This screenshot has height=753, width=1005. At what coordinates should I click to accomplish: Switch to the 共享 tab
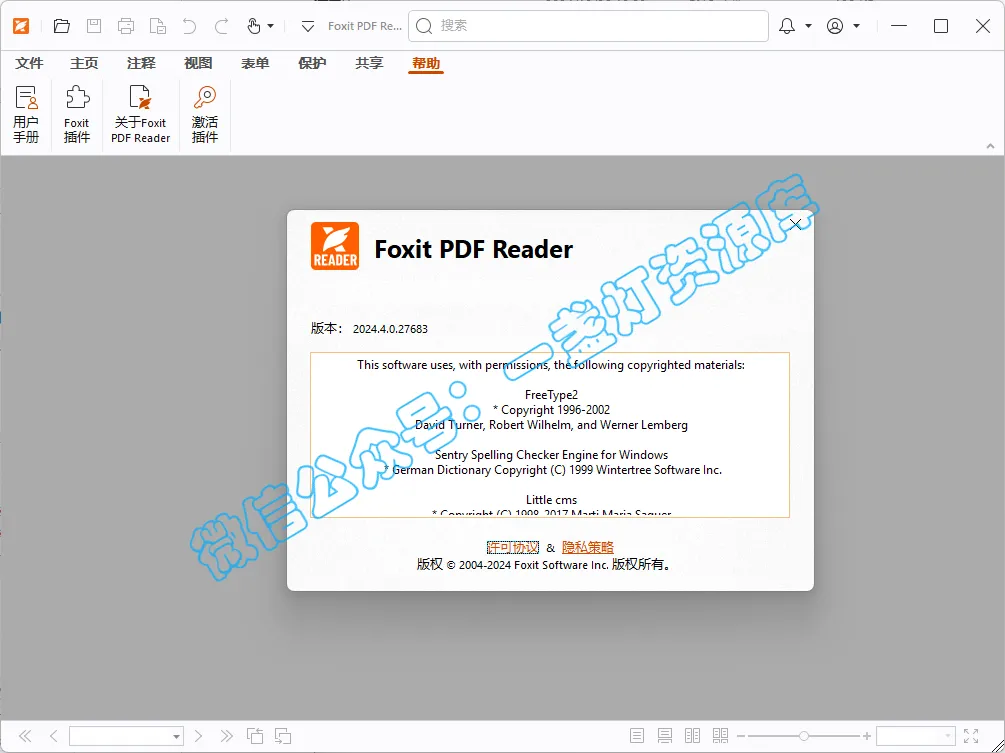click(369, 63)
